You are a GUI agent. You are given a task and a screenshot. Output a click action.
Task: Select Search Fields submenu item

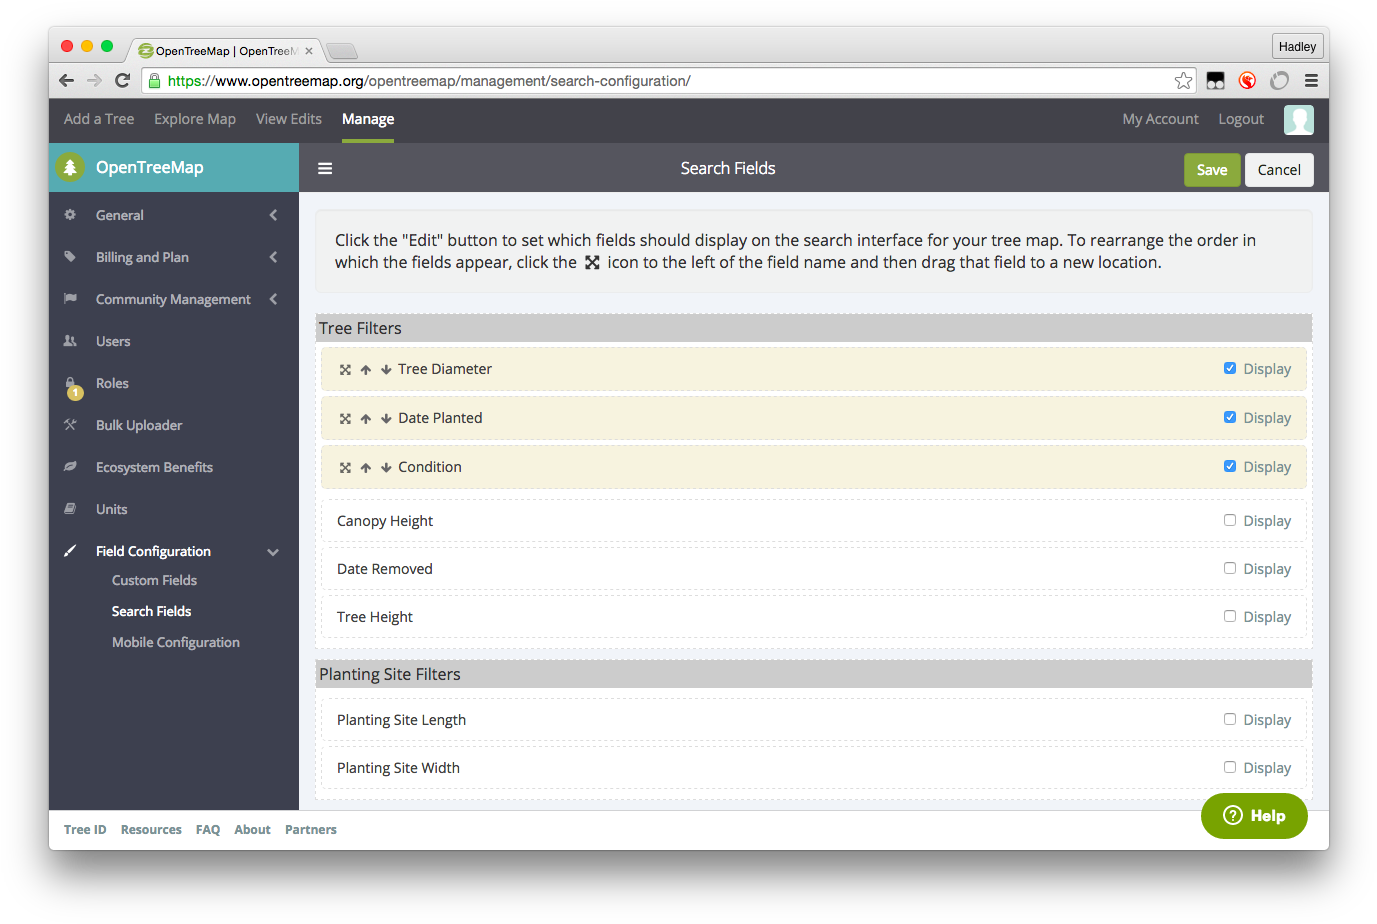click(x=151, y=611)
